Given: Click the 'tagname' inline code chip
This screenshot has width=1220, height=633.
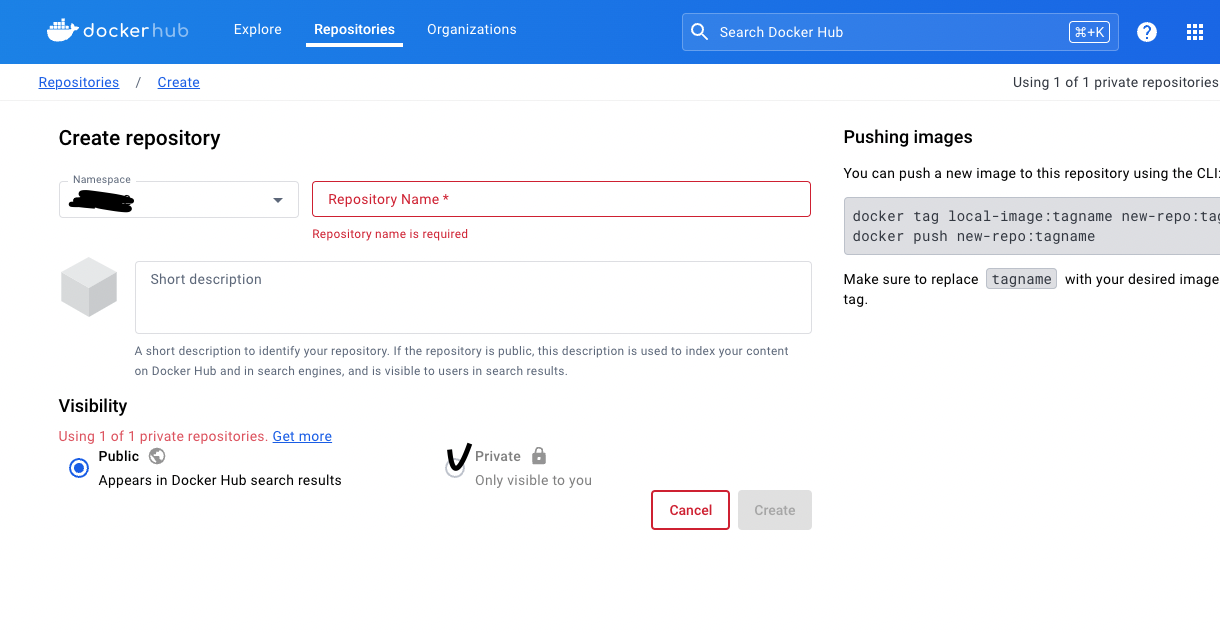Looking at the screenshot, I should click(x=1021, y=279).
